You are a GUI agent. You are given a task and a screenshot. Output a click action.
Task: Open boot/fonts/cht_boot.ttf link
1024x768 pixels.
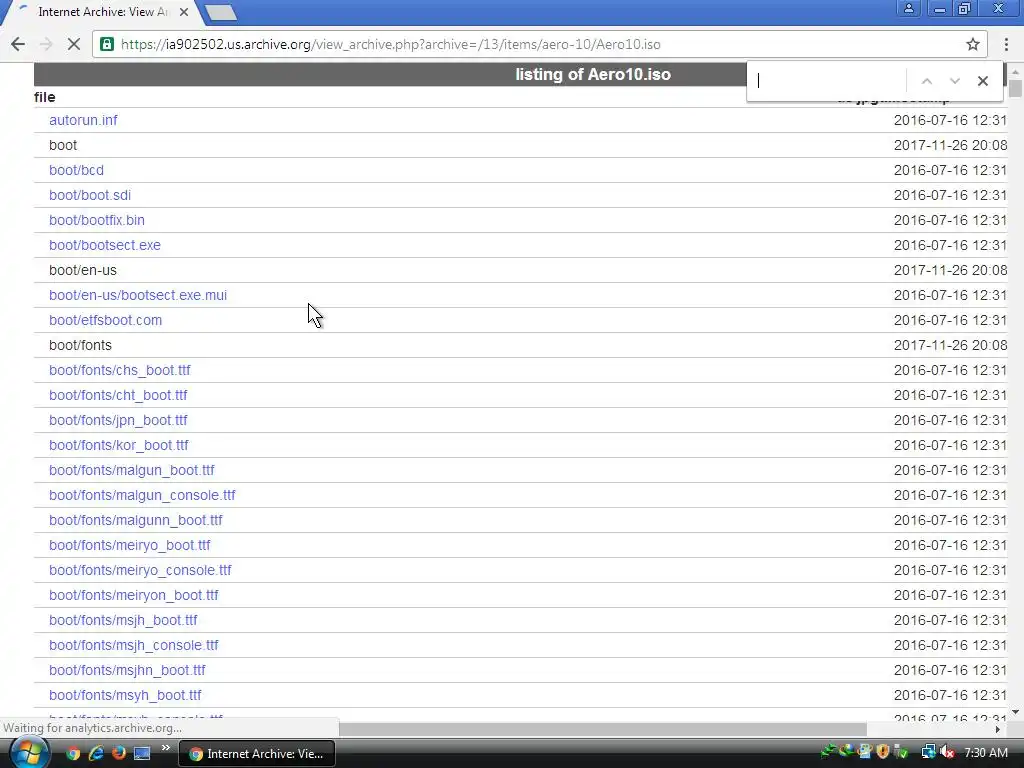point(118,395)
